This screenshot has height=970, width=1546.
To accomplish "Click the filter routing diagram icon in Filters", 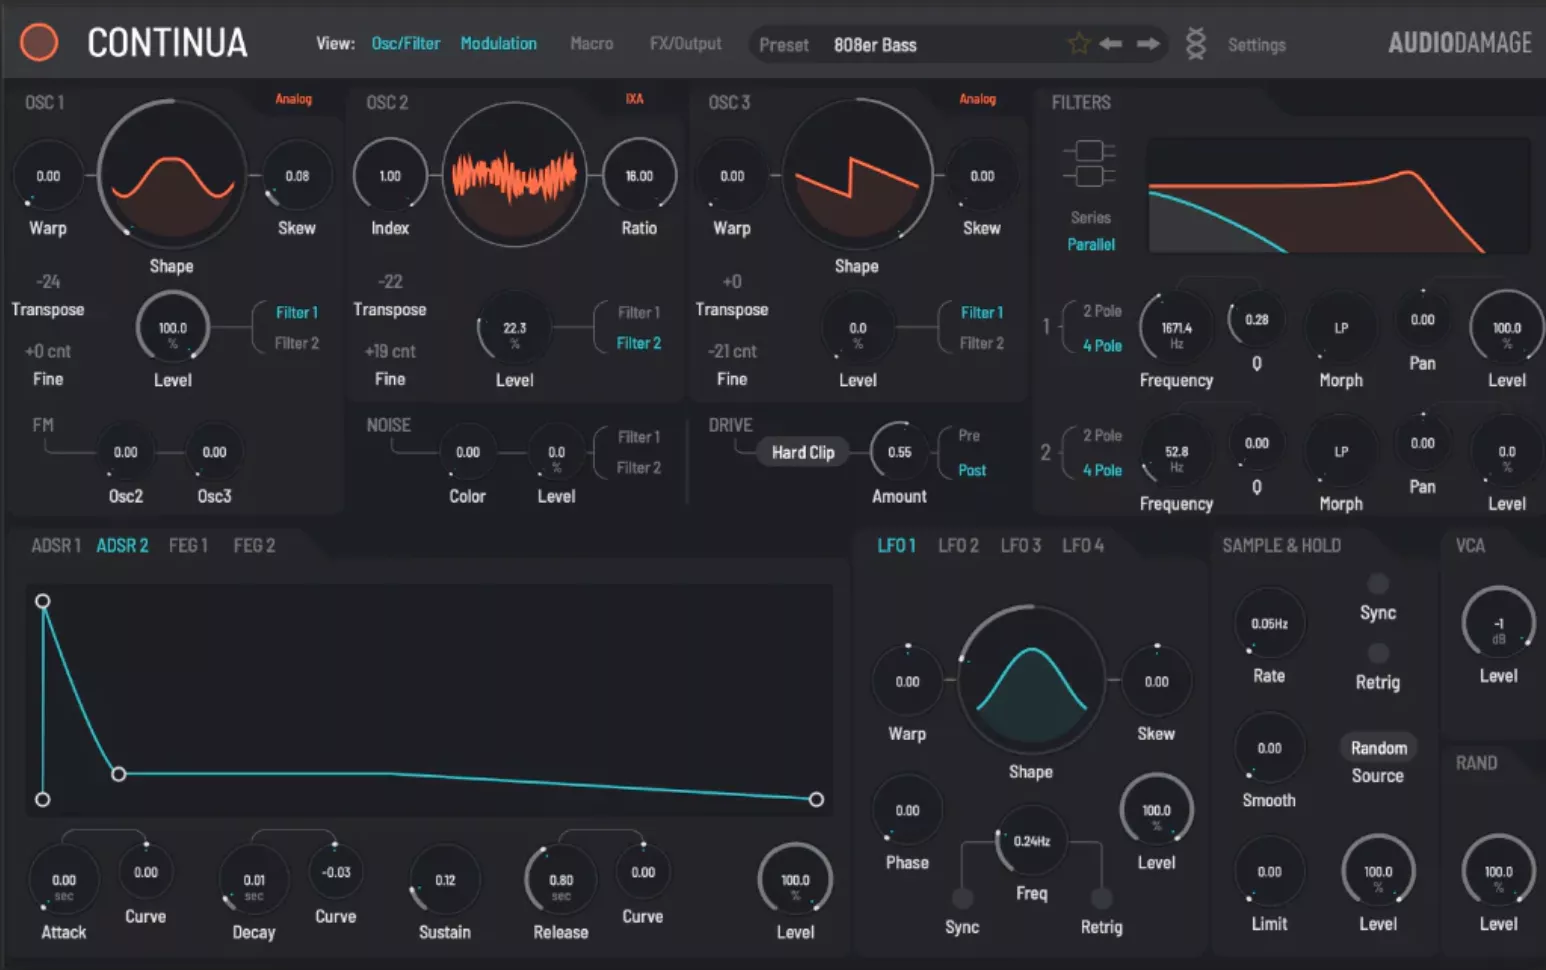I will tap(1089, 160).
